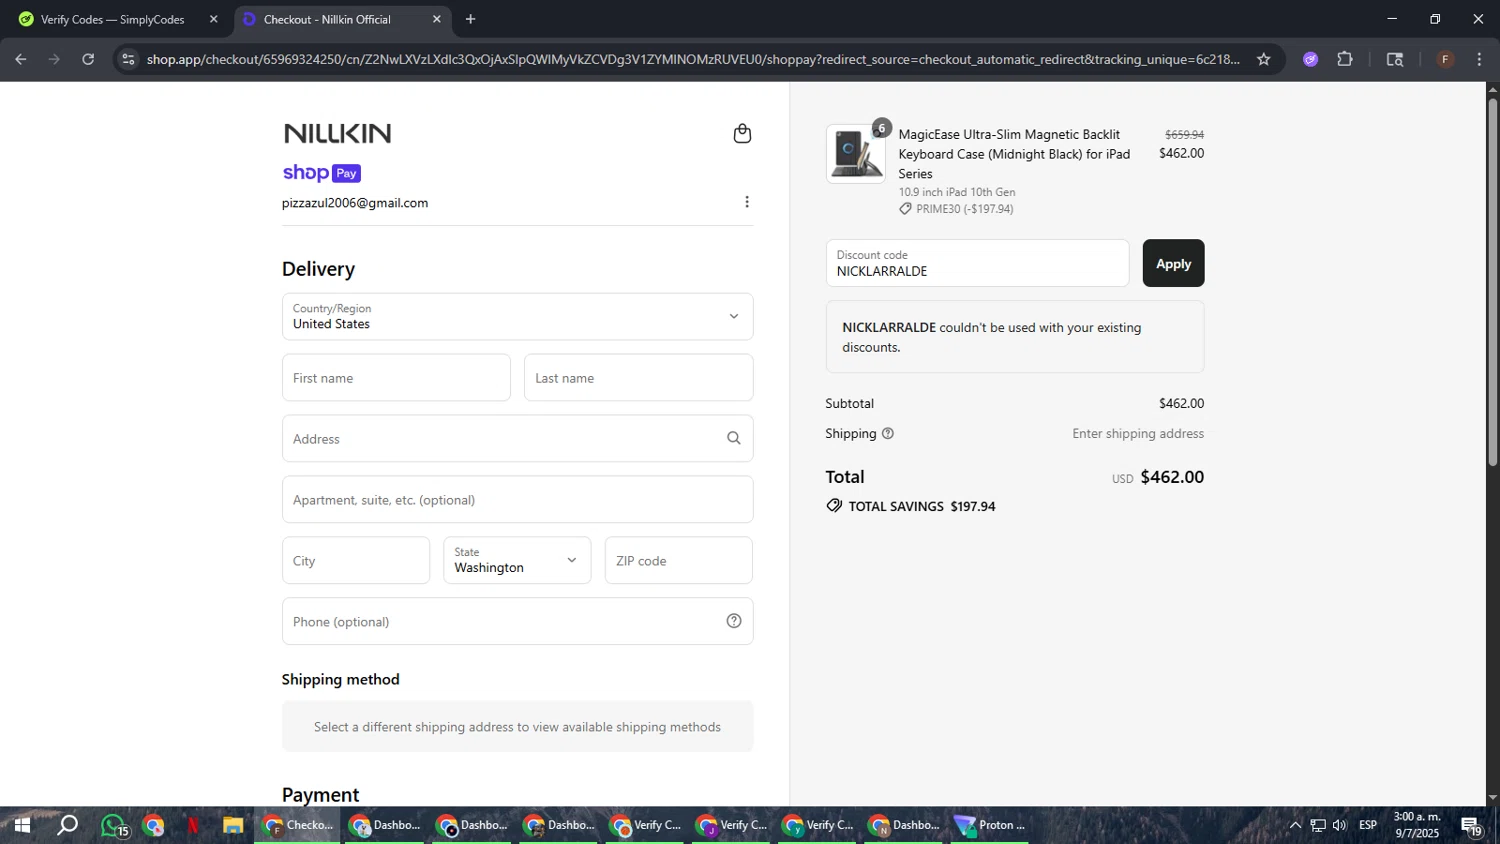1500x844 pixels.
Task: Open Netflix from the taskbar
Action: tap(193, 826)
